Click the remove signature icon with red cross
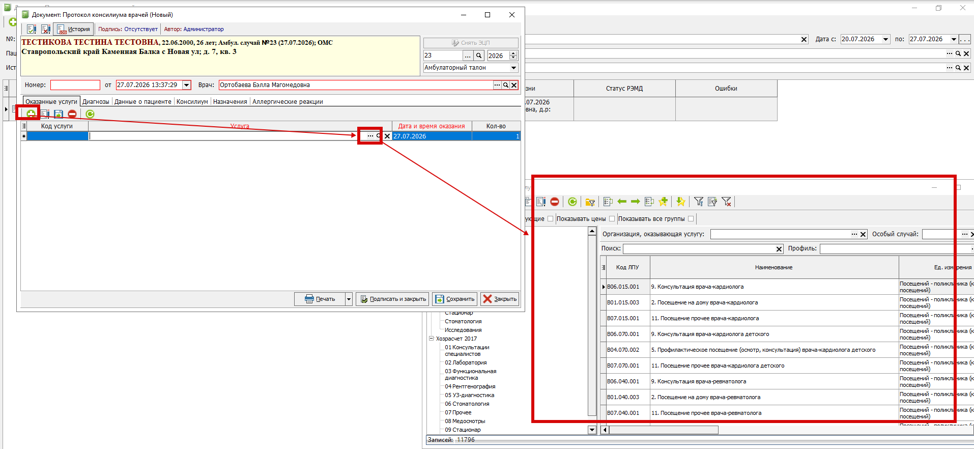974x449 pixels. click(x=45, y=29)
